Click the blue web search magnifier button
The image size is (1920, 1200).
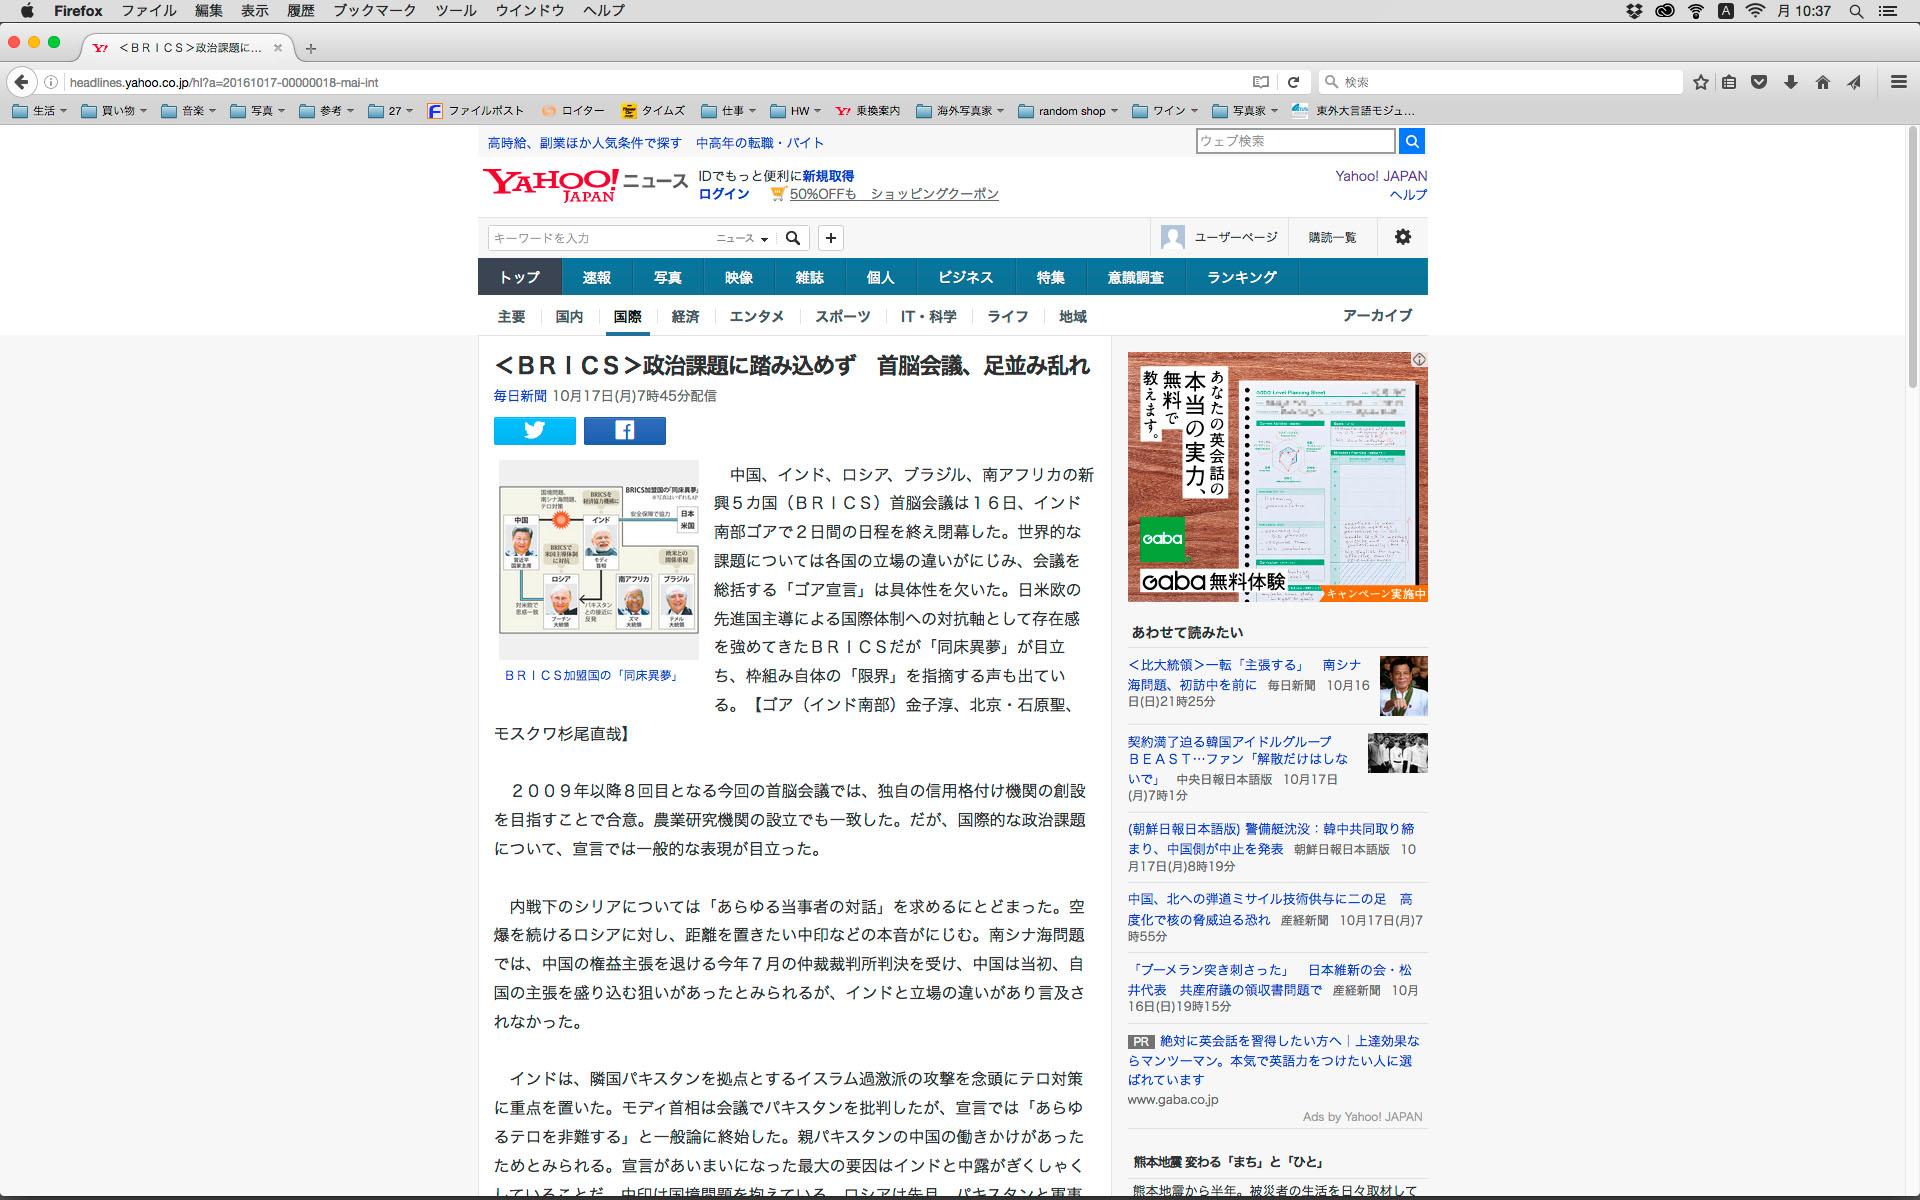pos(1411,141)
